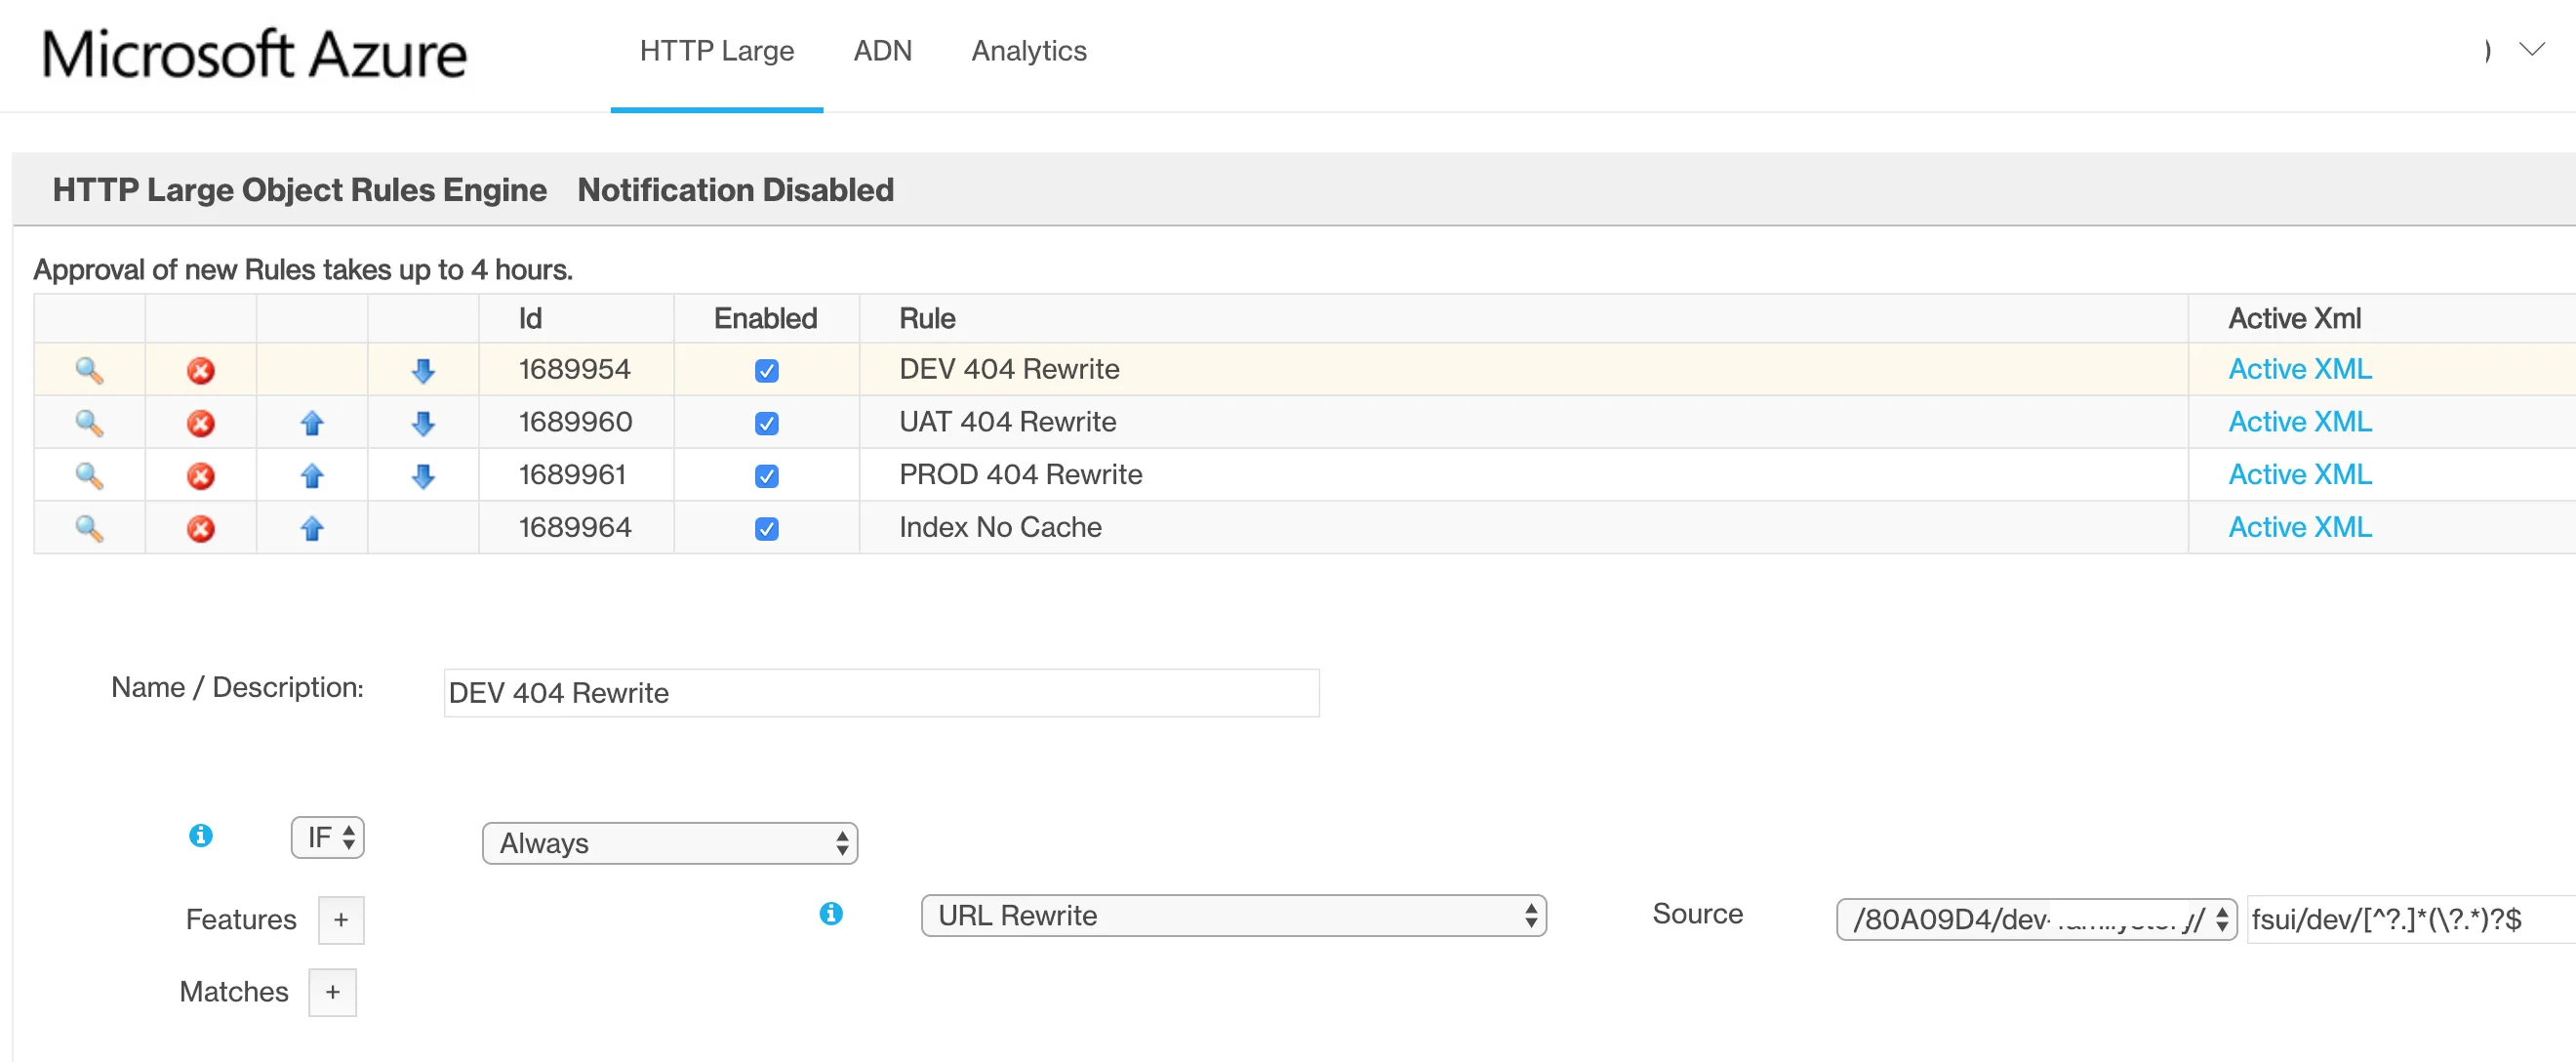
Task: Open the Always match dropdown
Action: [x=669, y=843]
